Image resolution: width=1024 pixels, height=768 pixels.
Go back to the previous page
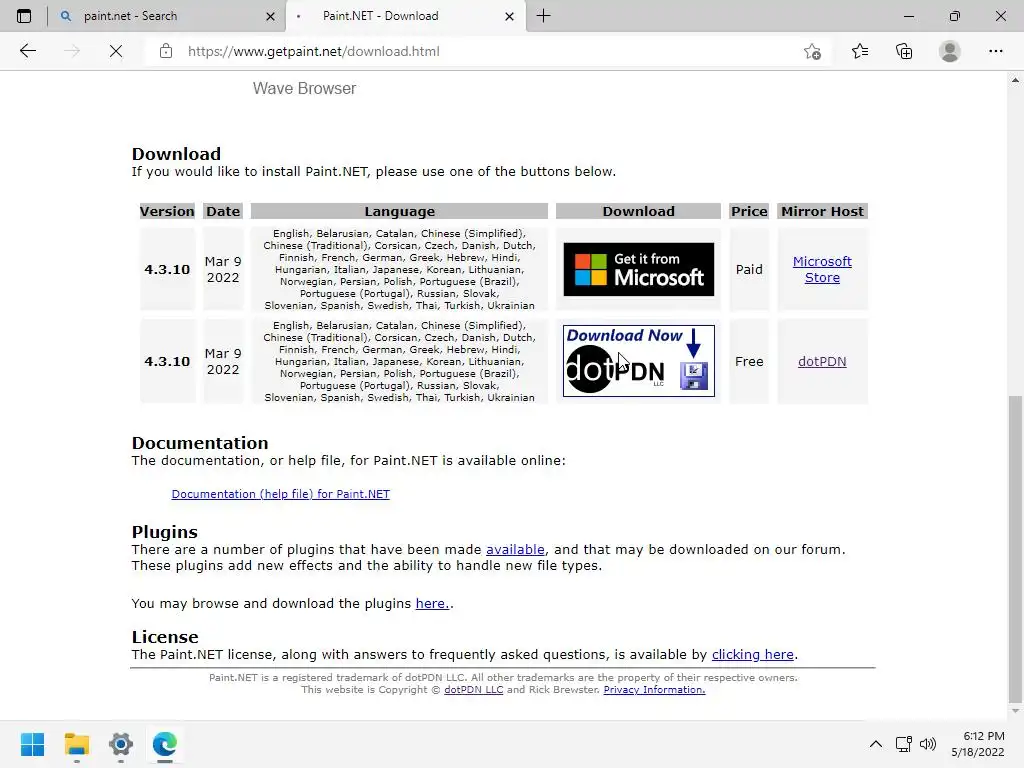click(x=27, y=51)
